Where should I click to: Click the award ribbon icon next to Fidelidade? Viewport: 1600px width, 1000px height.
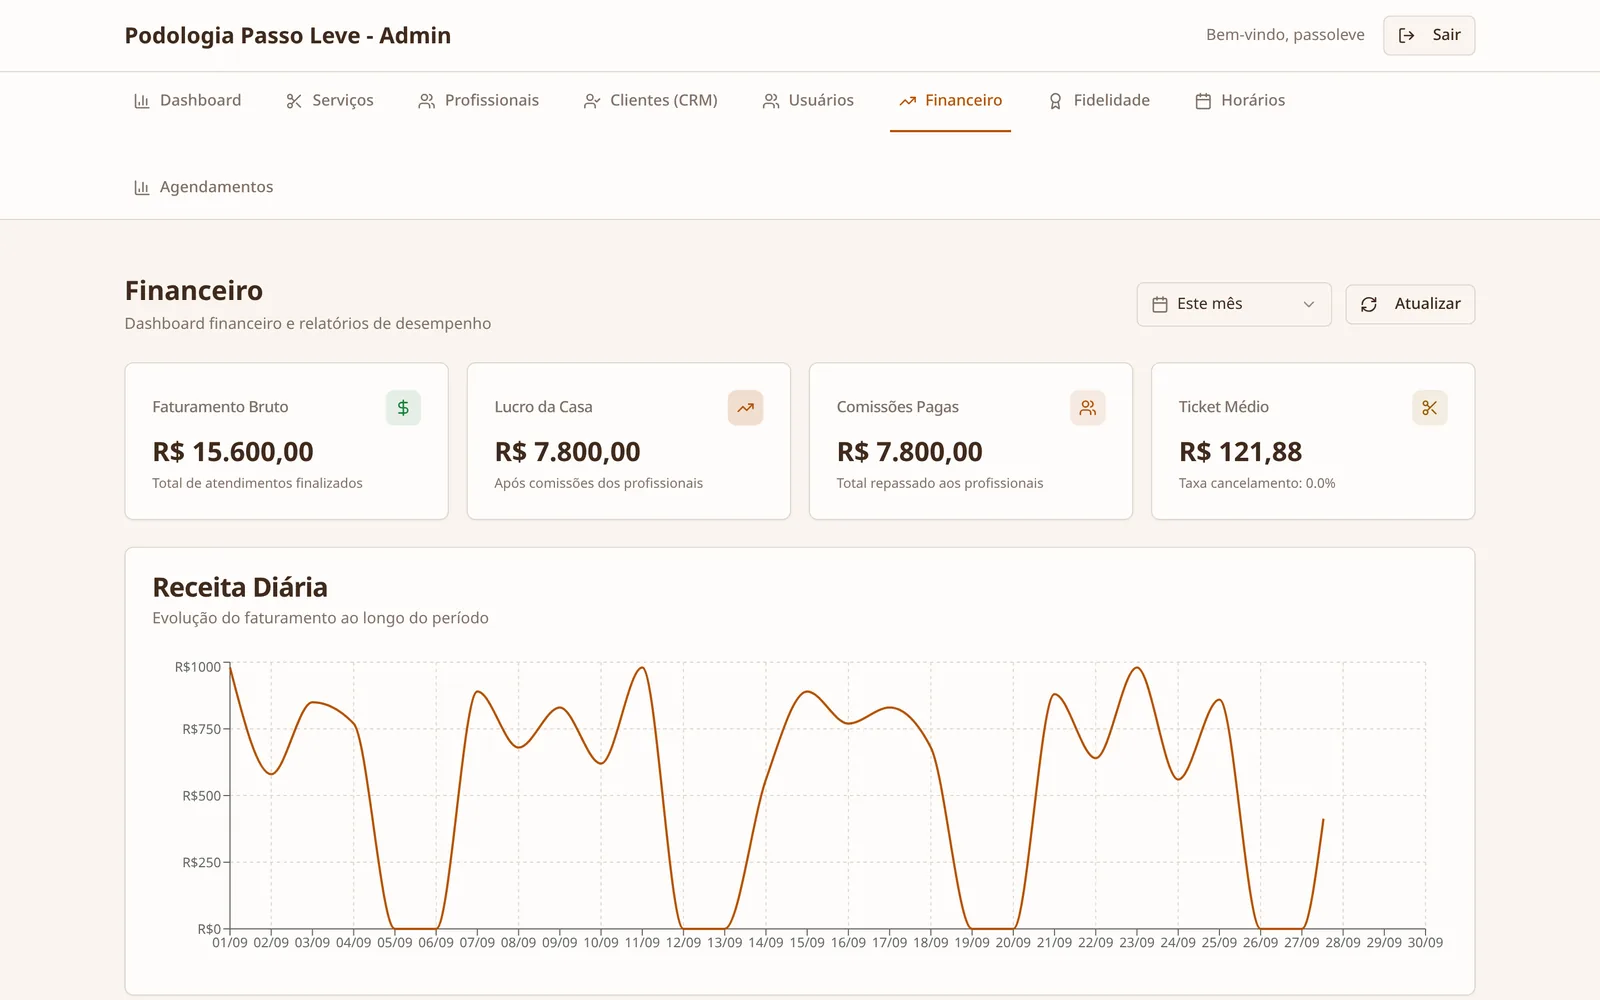pyautogui.click(x=1055, y=101)
